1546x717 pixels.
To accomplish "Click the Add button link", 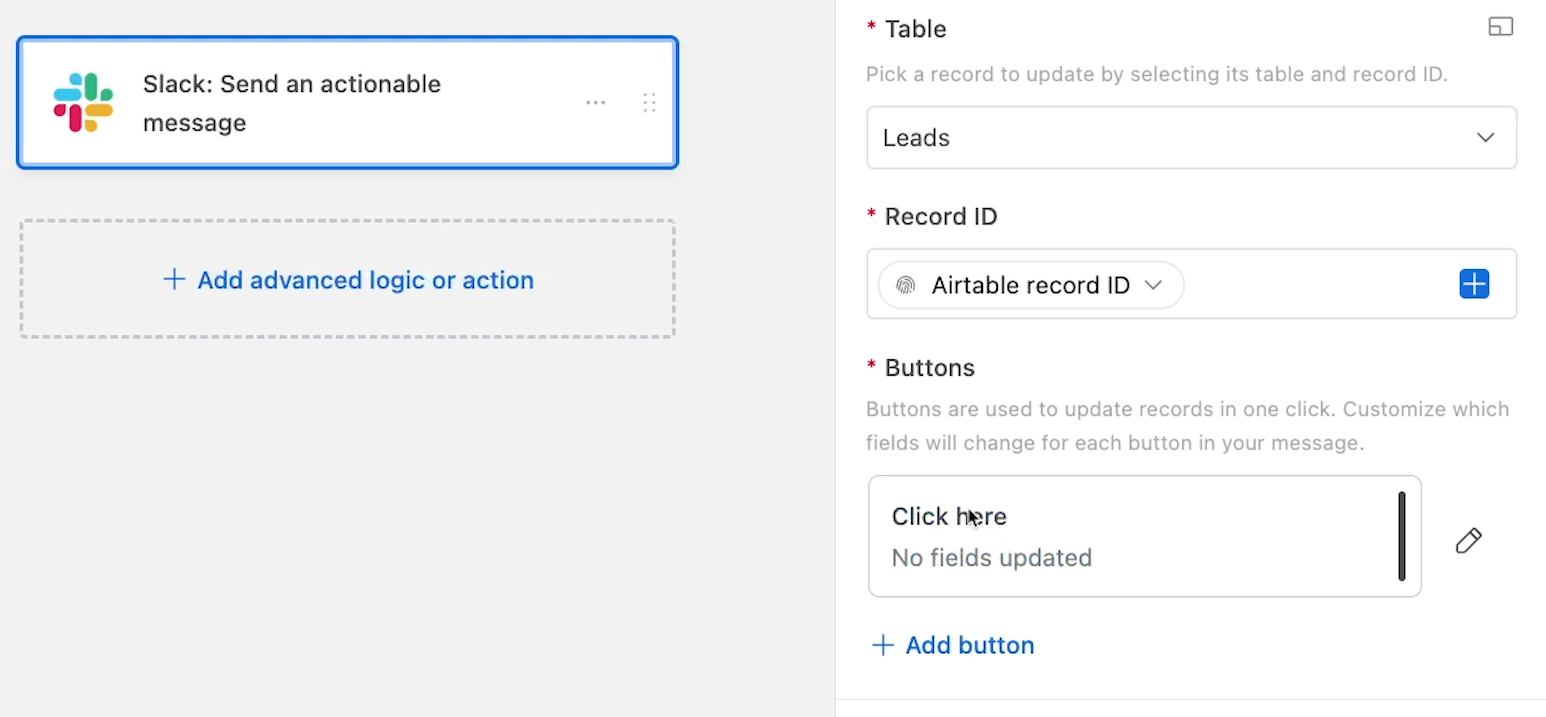I will pos(953,645).
